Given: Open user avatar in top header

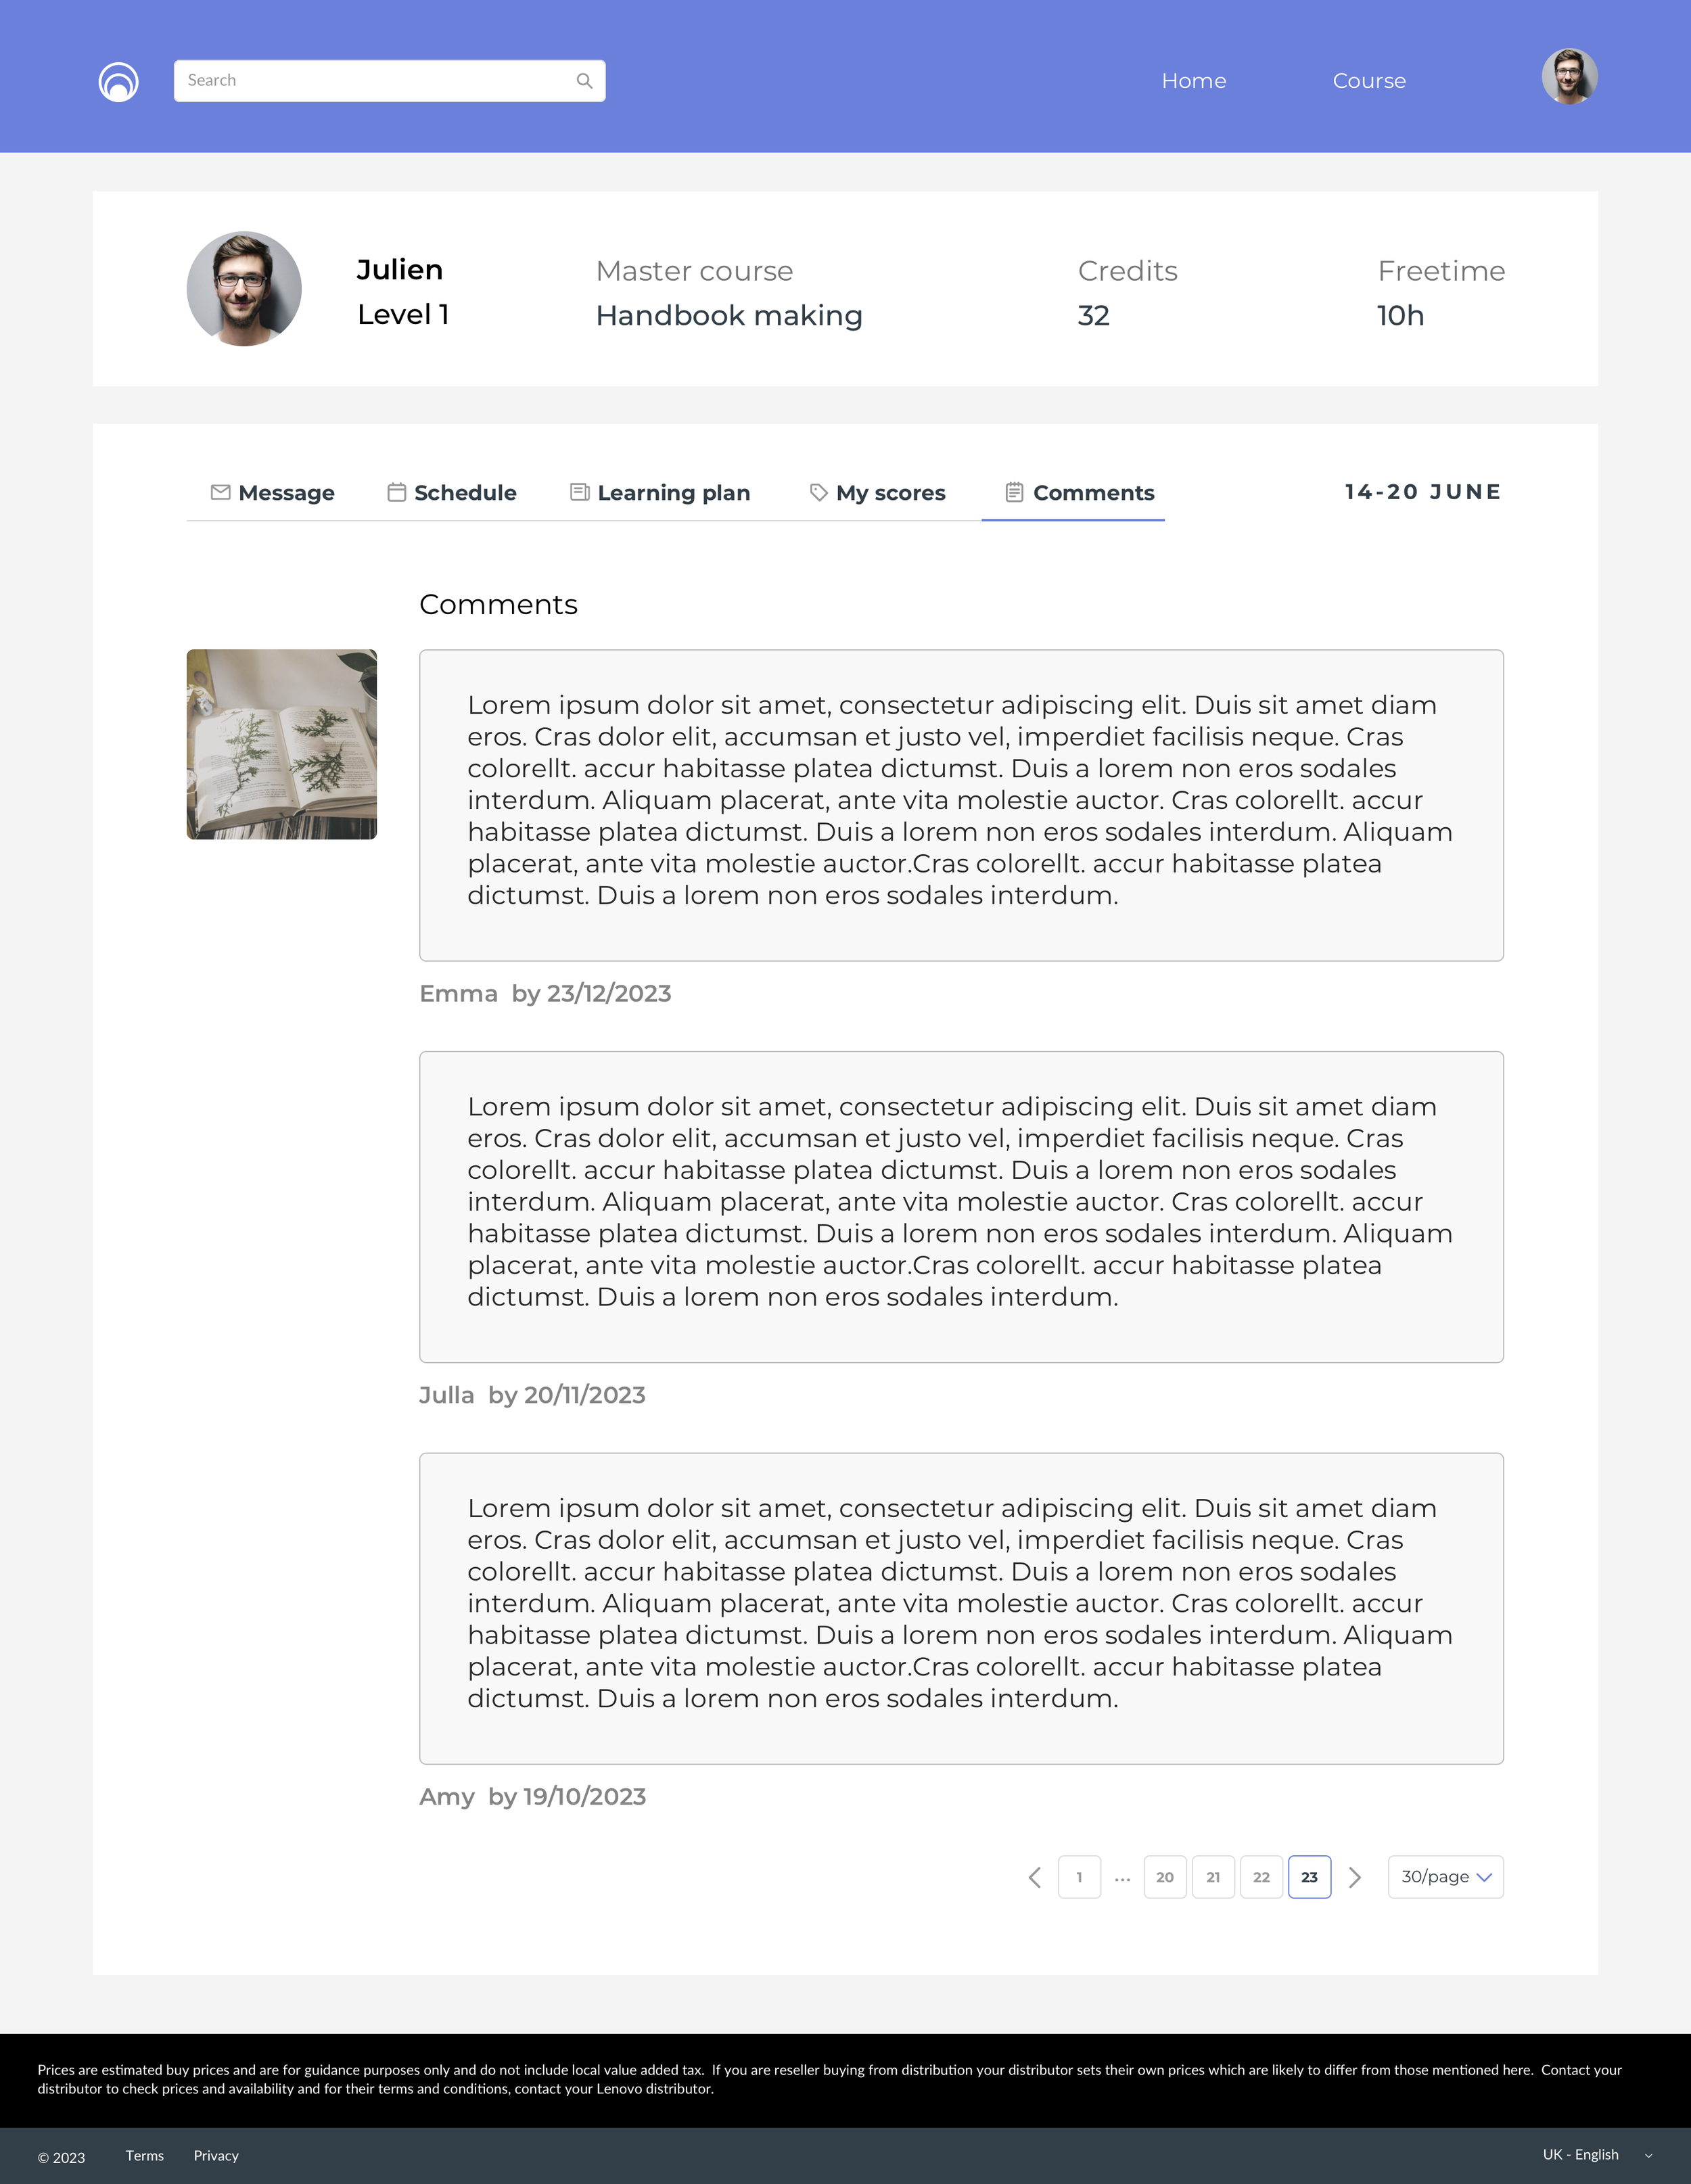Looking at the screenshot, I should coord(1568,77).
